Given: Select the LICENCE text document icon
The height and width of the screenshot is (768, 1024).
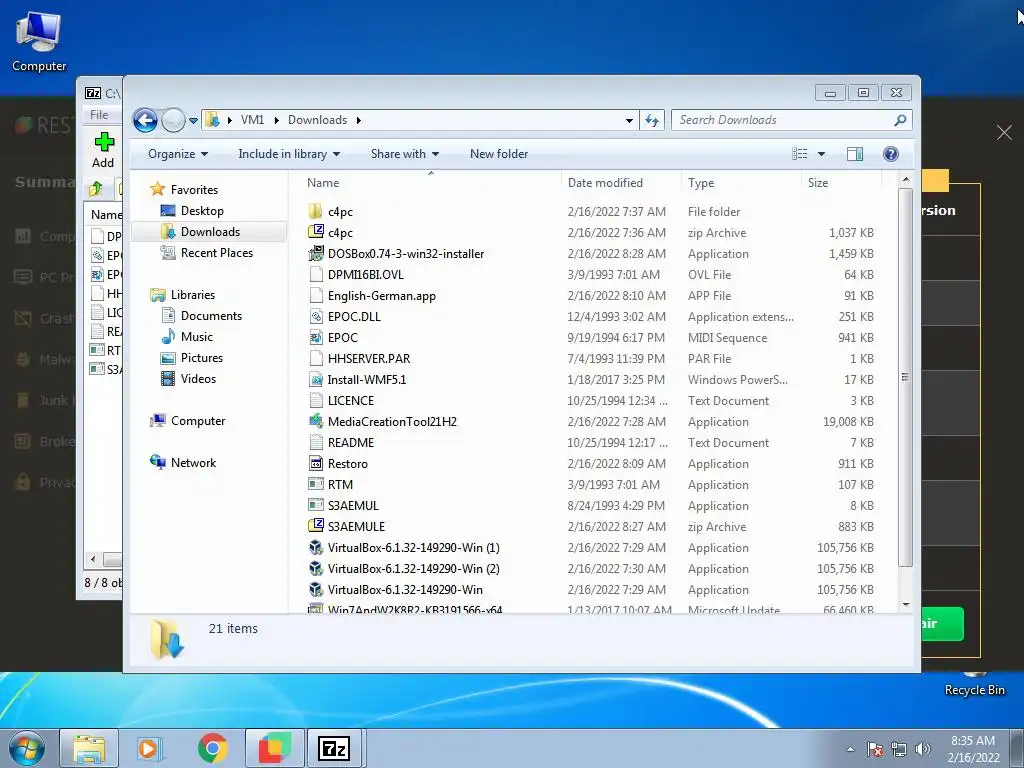Looking at the screenshot, I should [315, 400].
